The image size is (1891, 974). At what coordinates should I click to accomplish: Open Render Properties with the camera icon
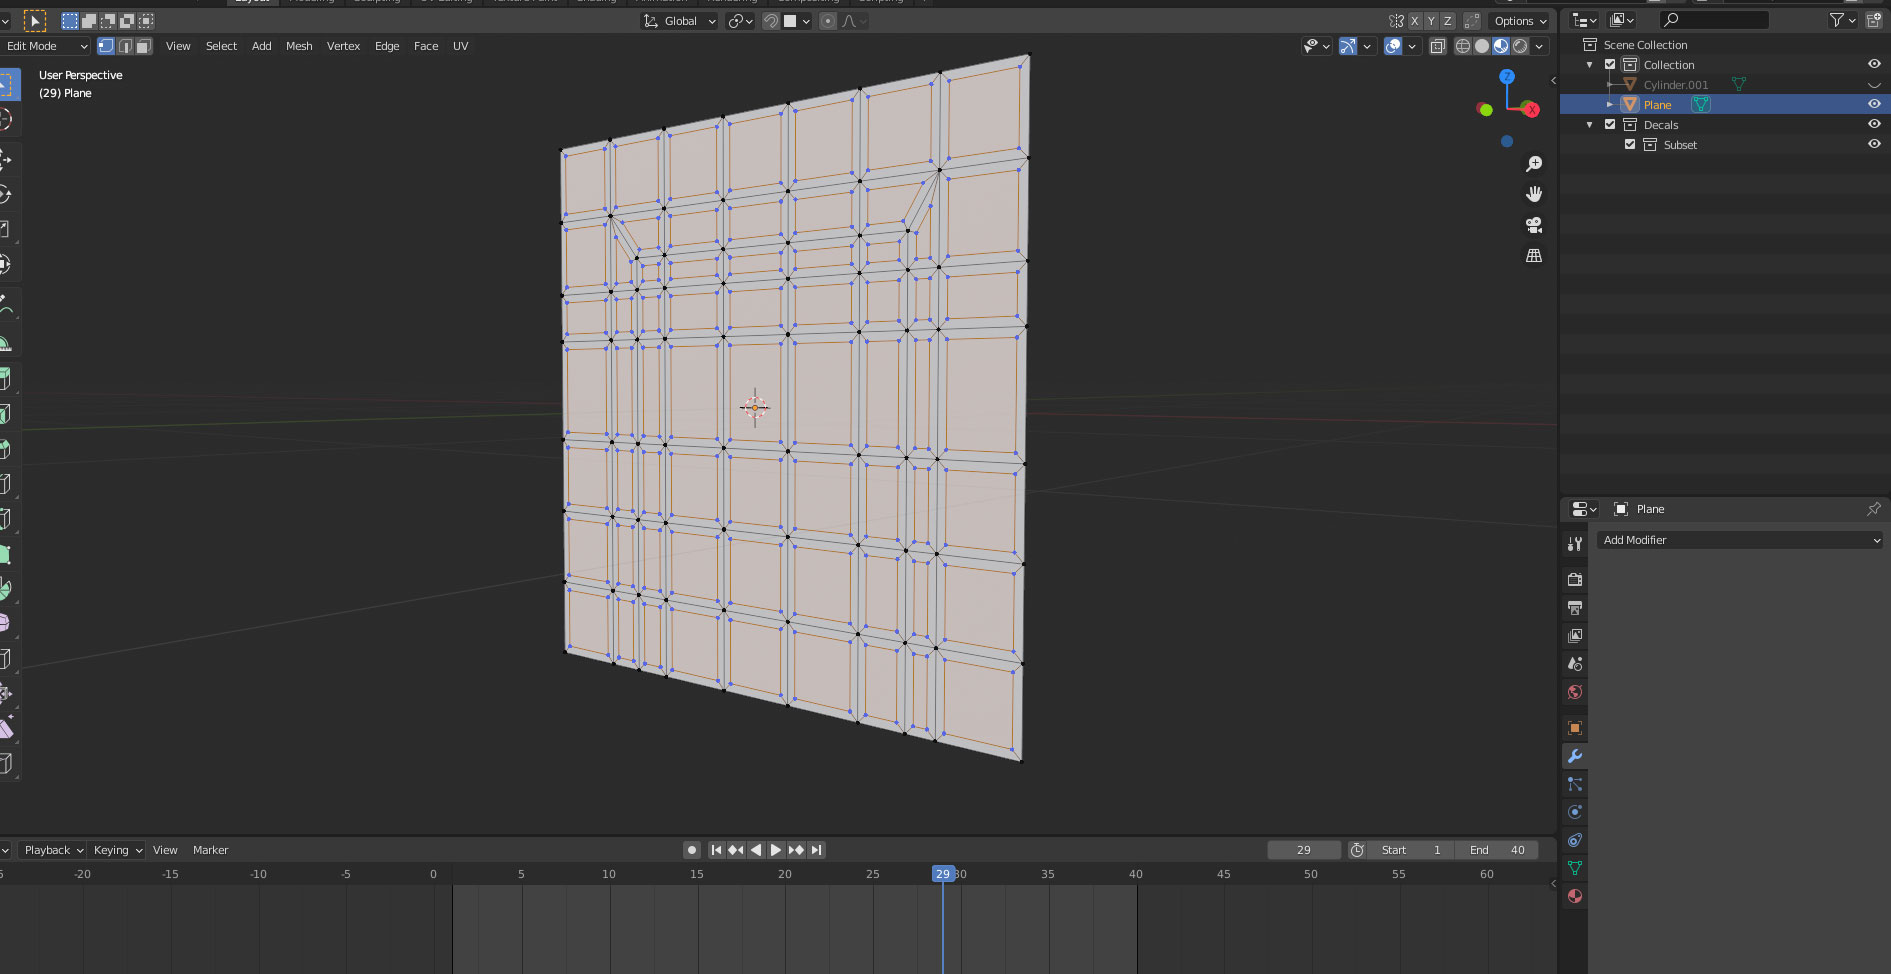pyautogui.click(x=1575, y=579)
